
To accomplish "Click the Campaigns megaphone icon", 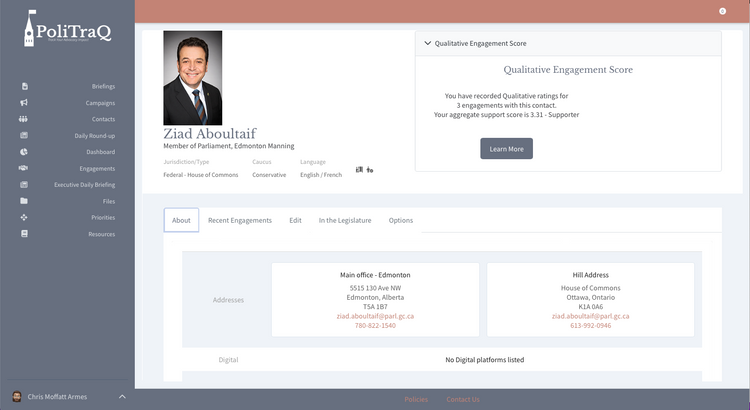I will pyautogui.click(x=24, y=103).
